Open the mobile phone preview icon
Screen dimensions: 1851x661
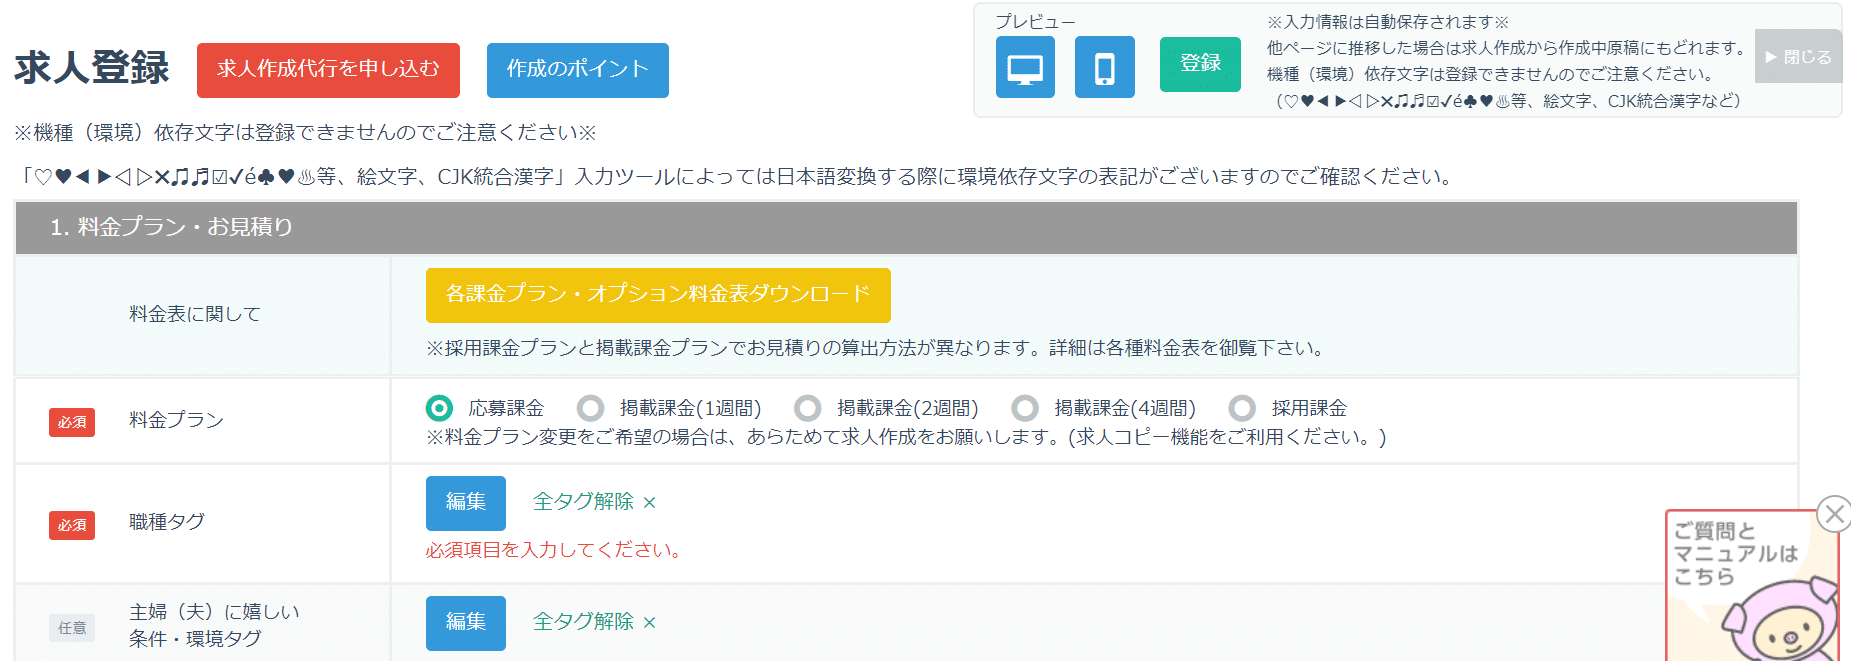click(x=1104, y=67)
